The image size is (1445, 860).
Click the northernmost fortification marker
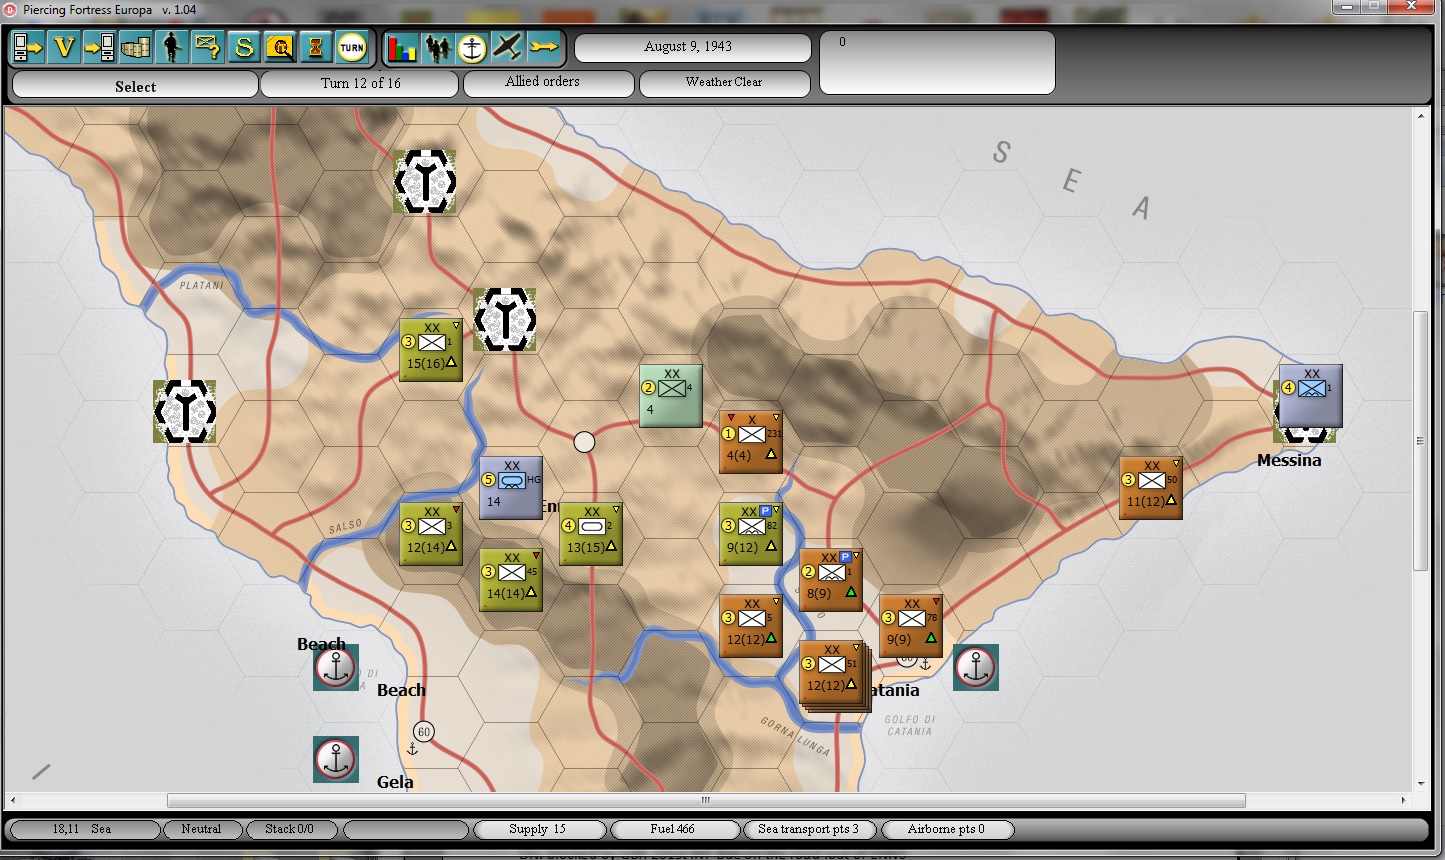click(x=425, y=181)
